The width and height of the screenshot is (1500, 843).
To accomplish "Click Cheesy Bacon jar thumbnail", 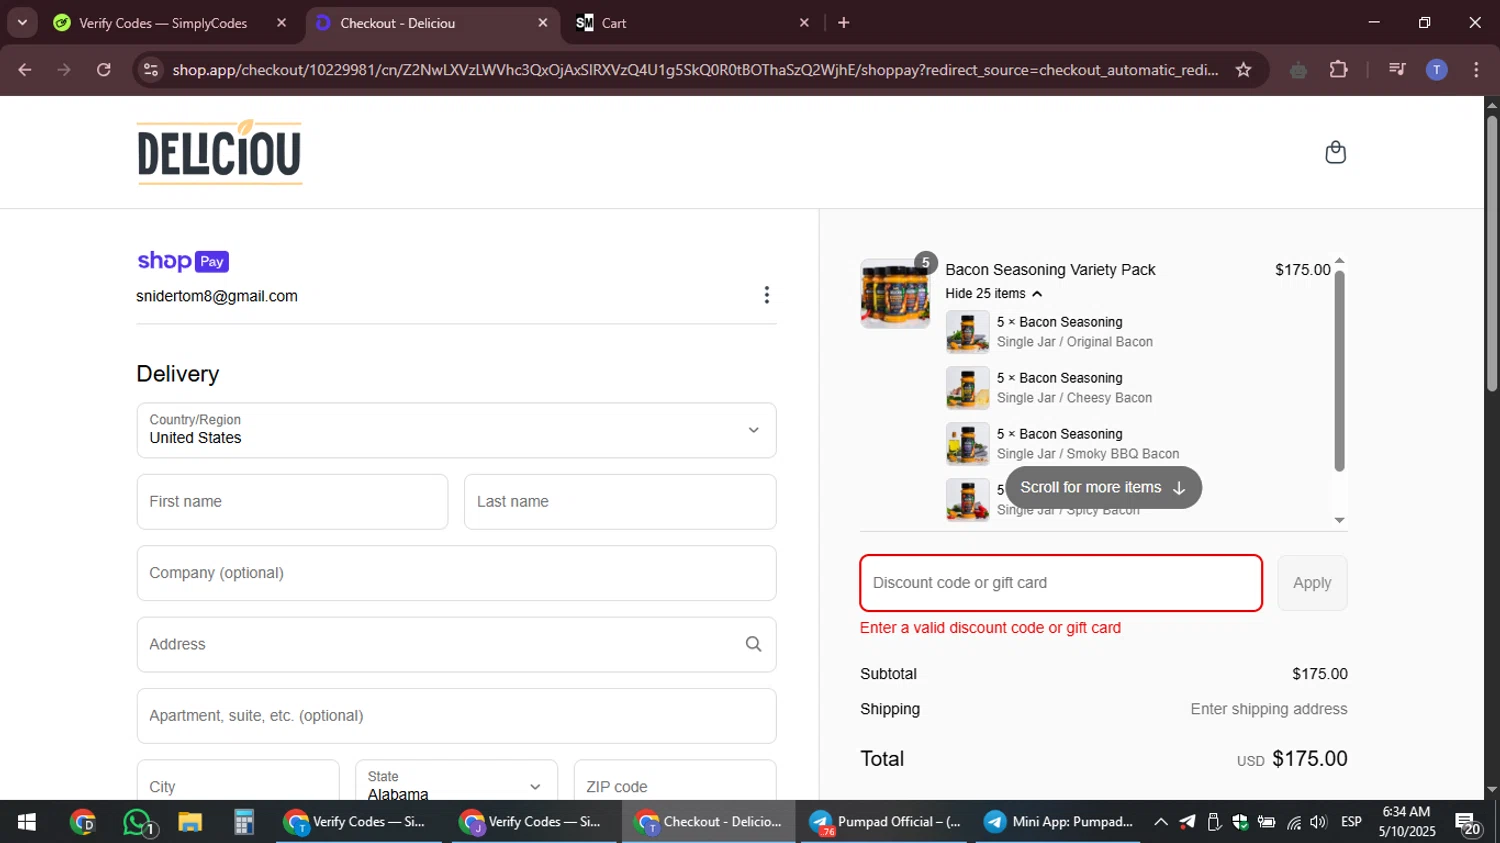I will 967,388.
